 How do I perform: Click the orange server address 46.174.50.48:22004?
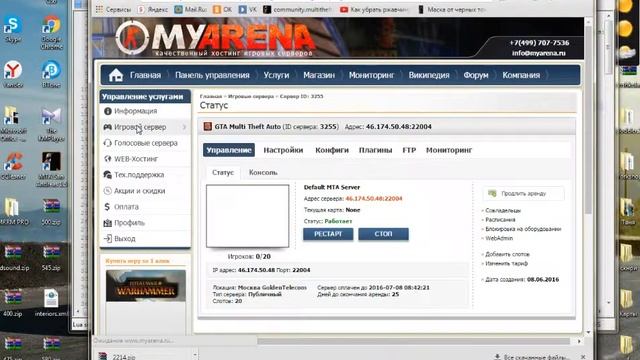coord(374,199)
